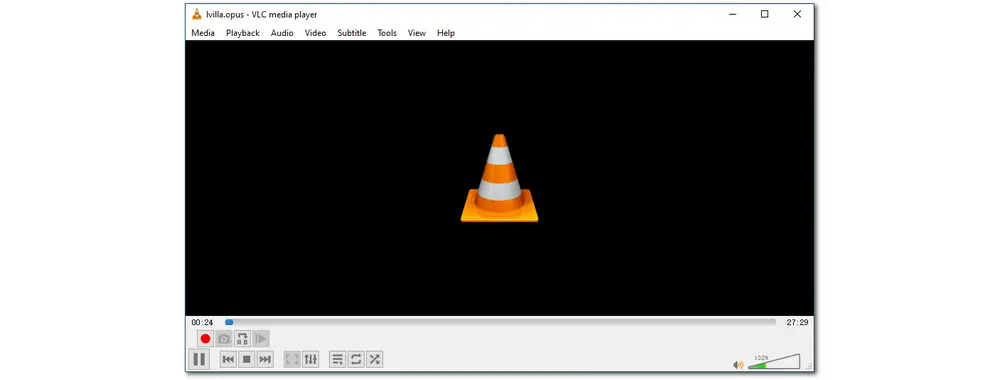1000x380 pixels.
Task: Advance frame by frame
Action: tap(261, 339)
